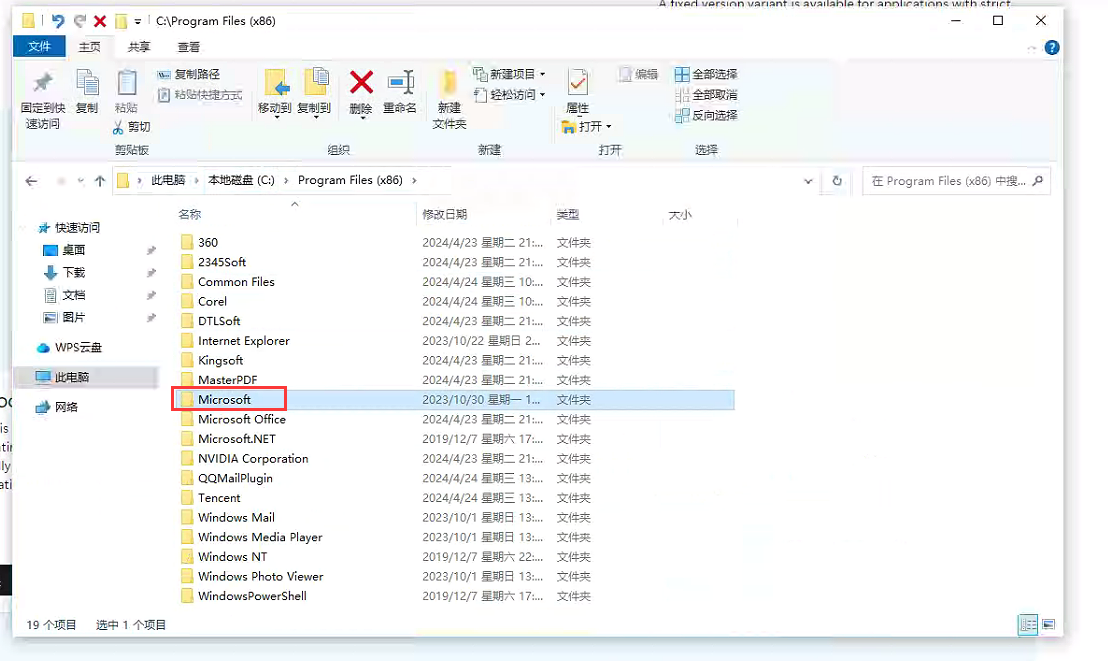Select the Microsoft Office folder
Image resolution: width=1108 pixels, height=661 pixels.
click(x=242, y=419)
